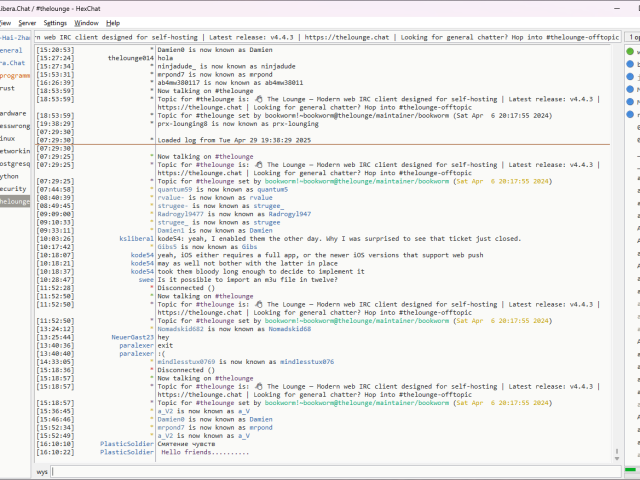Click the user count button above user list
This screenshot has height=480, width=640.
631,36
